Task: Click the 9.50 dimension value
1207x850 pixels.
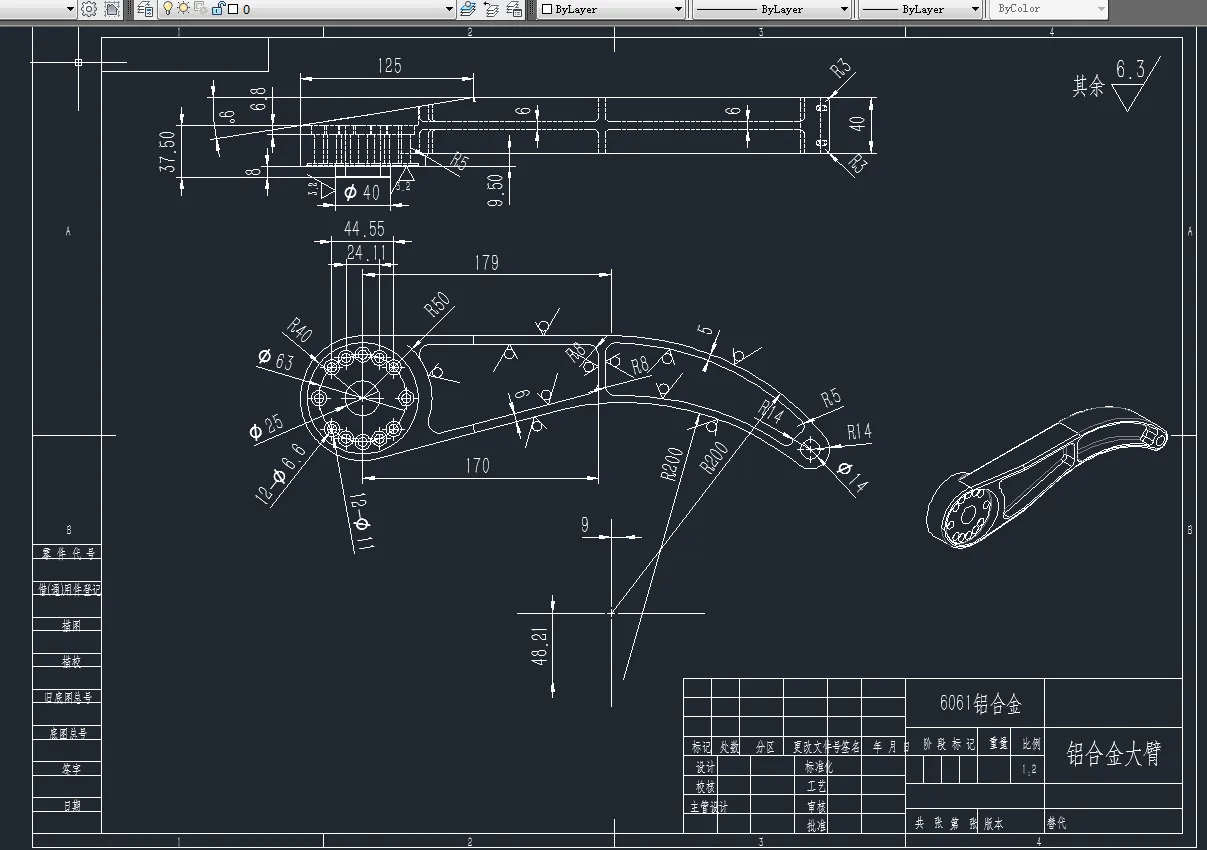Action: coord(494,188)
